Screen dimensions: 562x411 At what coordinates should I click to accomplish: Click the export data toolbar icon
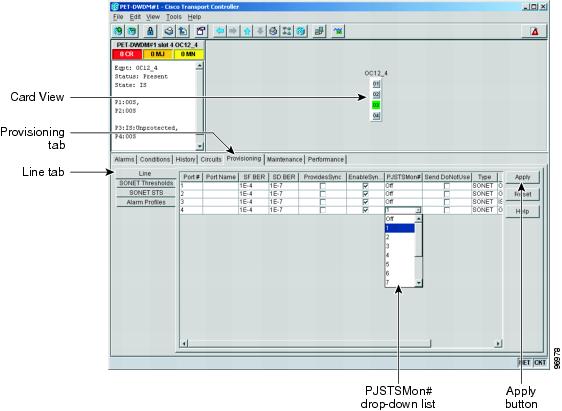[183, 32]
